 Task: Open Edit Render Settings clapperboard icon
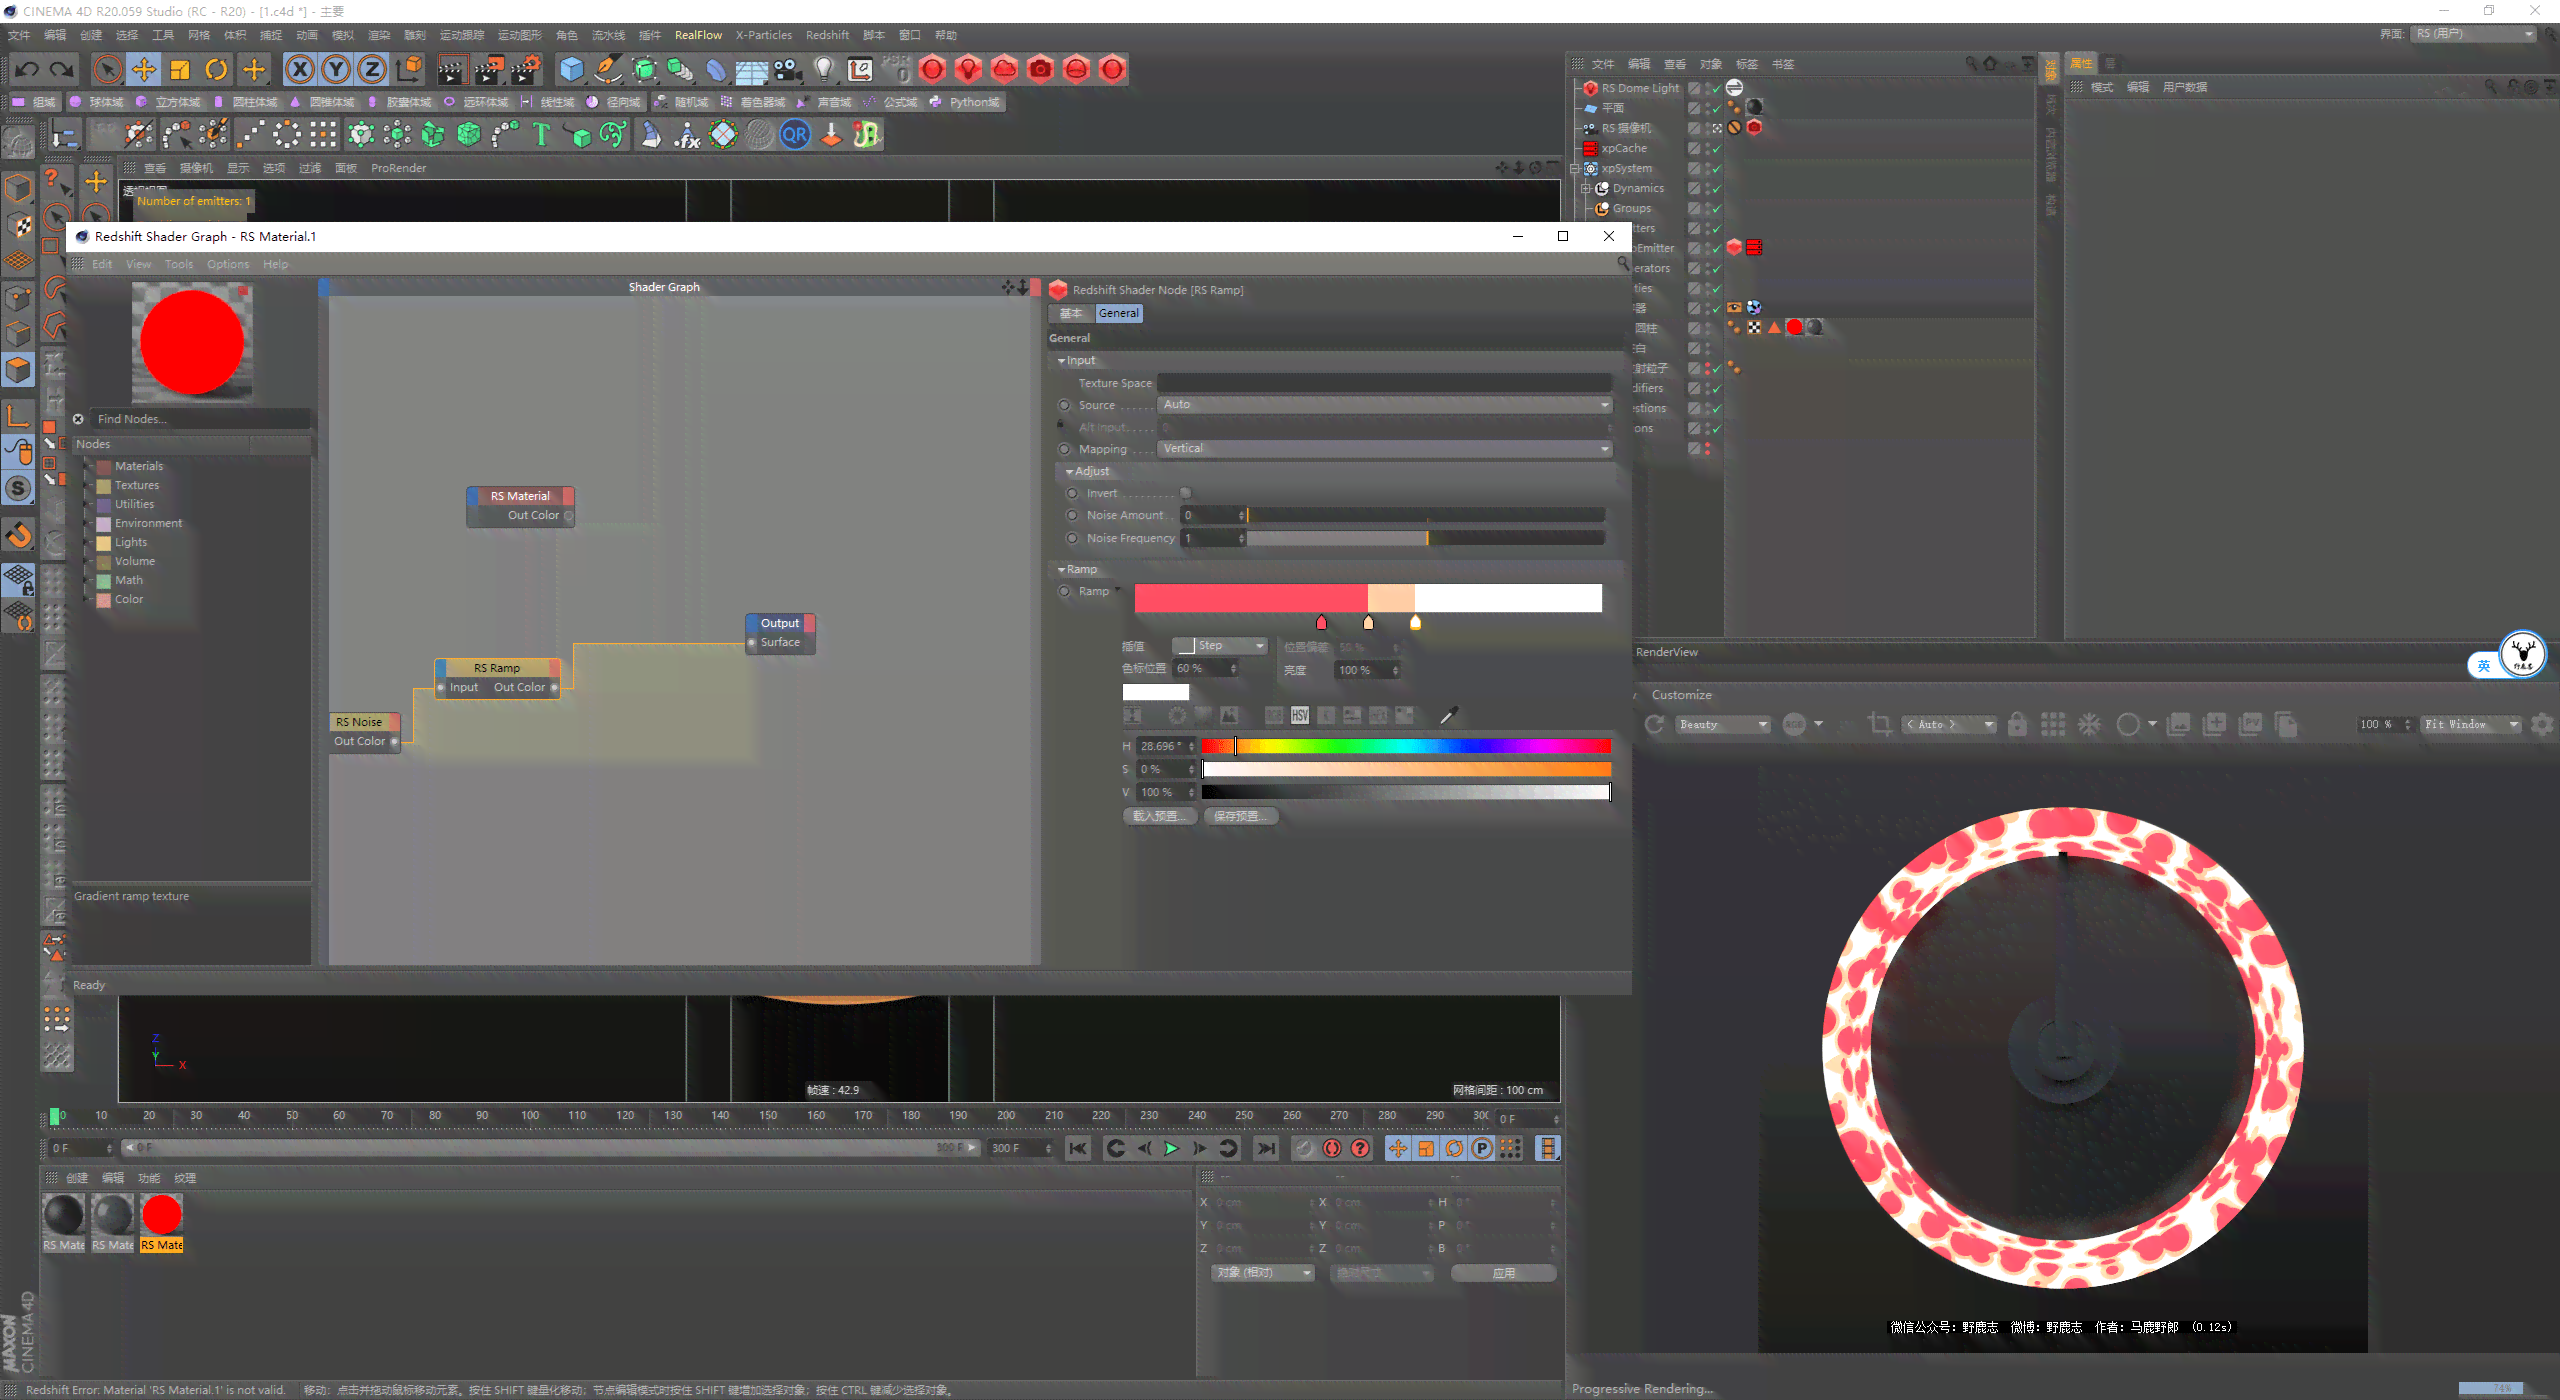(x=526, y=69)
